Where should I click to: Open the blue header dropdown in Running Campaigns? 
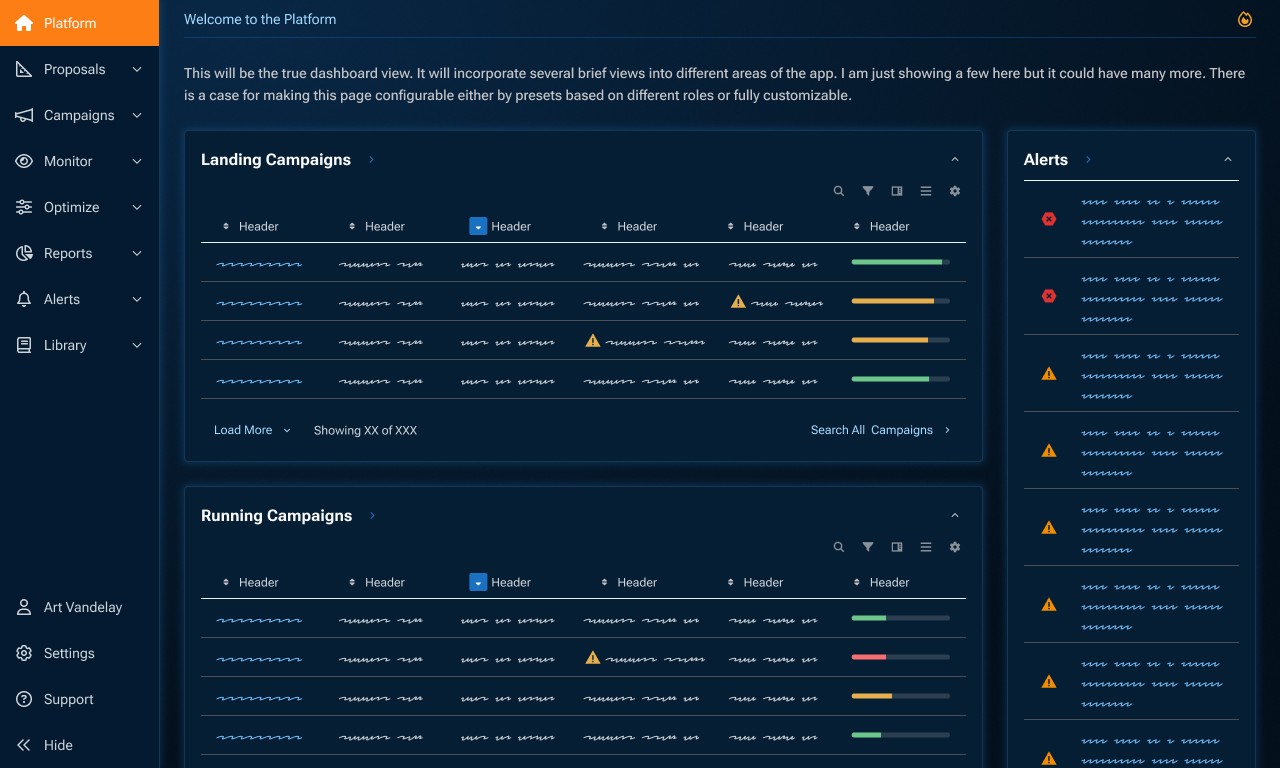pyautogui.click(x=478, y=583)
